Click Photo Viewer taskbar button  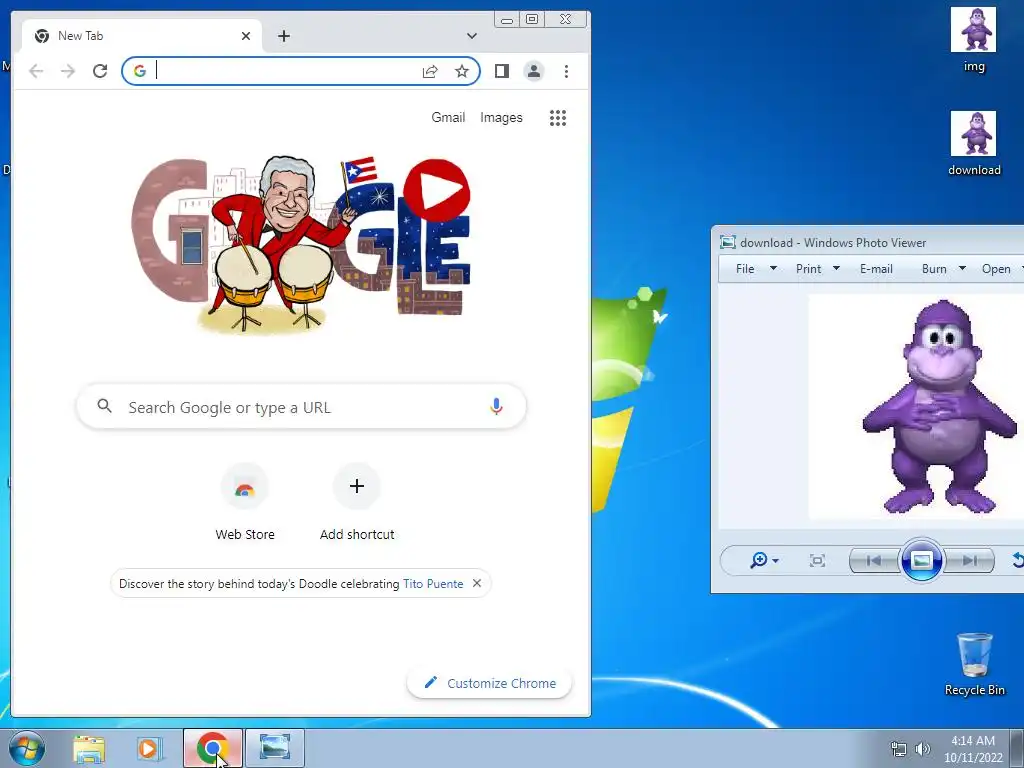coord(275,748)
